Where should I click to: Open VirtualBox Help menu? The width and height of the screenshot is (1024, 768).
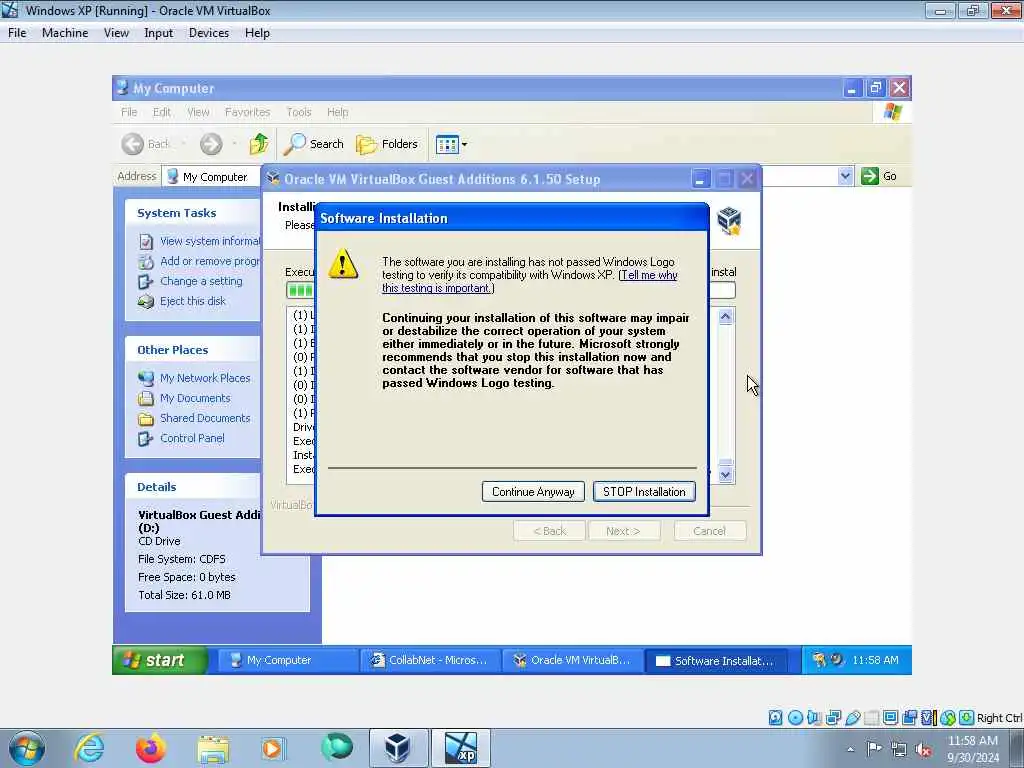[x=257, y=33]
